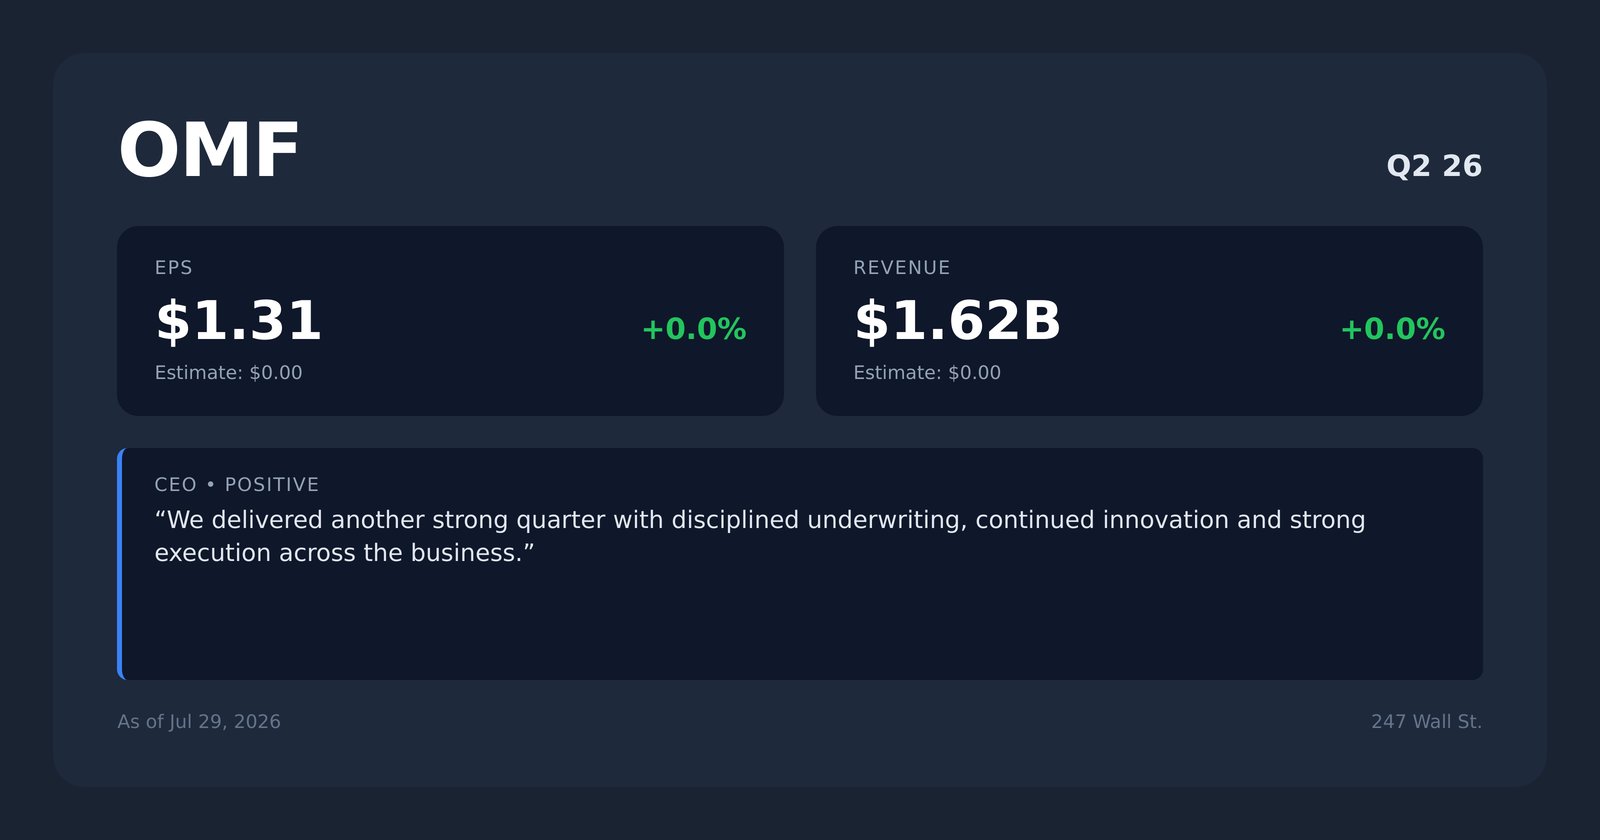Screen dimensions: 1600x840
Task: Click the EPS +0.0% change indicator
Action: tap(694, 329)
